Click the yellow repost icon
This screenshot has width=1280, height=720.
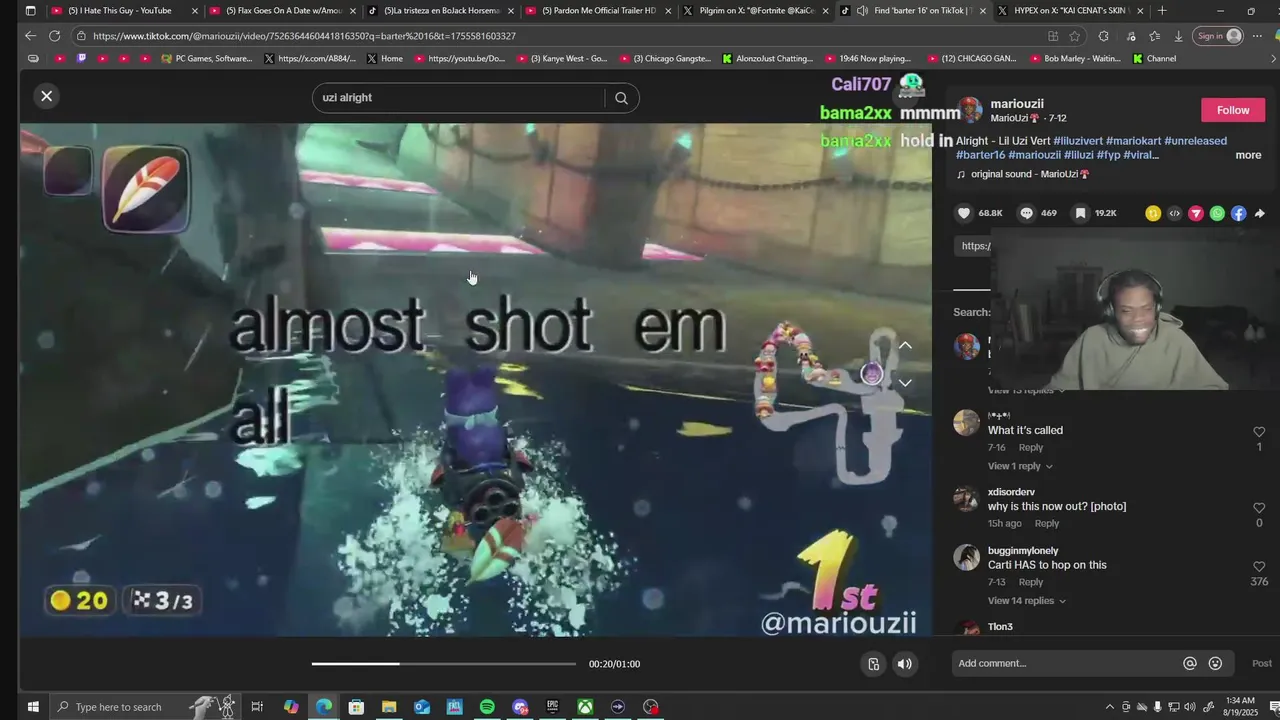coord(1153,213)
